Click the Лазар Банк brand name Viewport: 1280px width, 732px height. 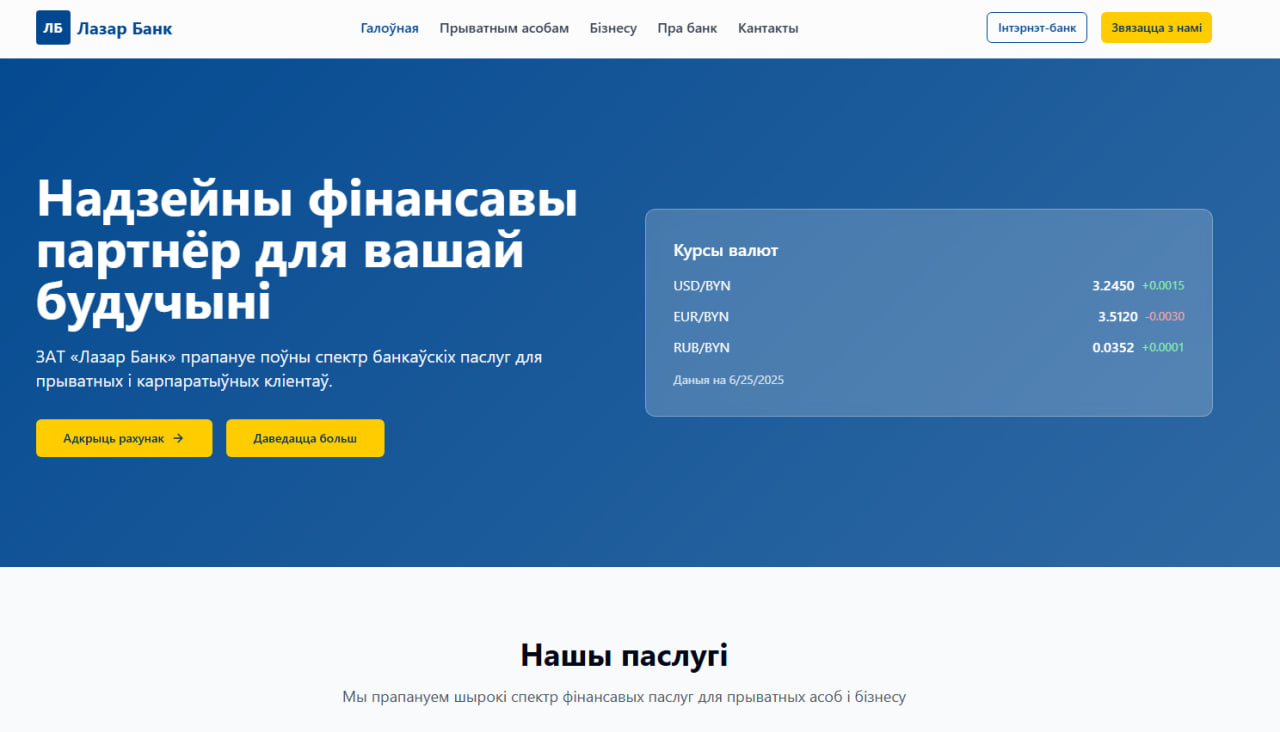pos(124,28)
